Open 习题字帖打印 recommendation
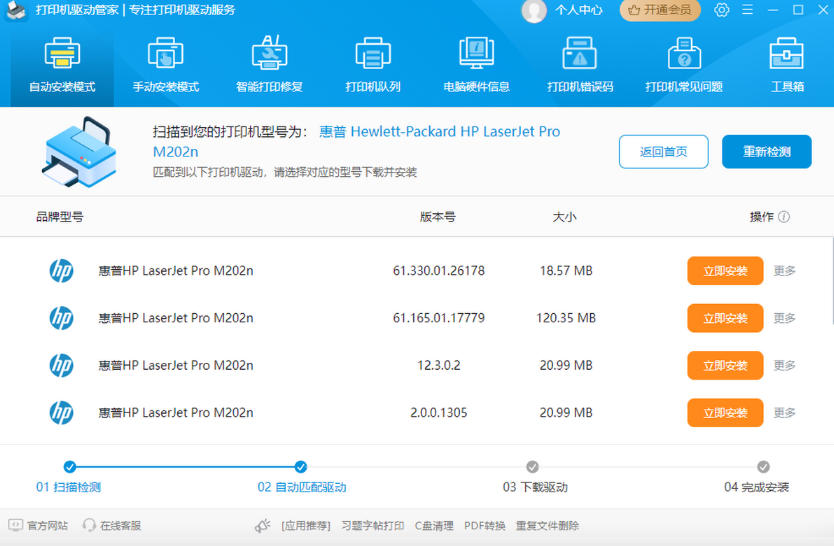This screenshot has height=546, width=834. coord(372,526)
